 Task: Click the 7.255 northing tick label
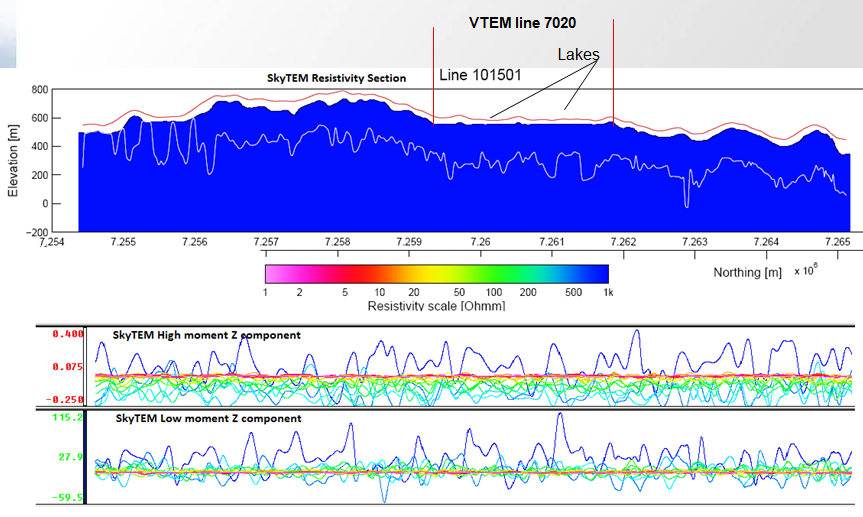point(123,242)
